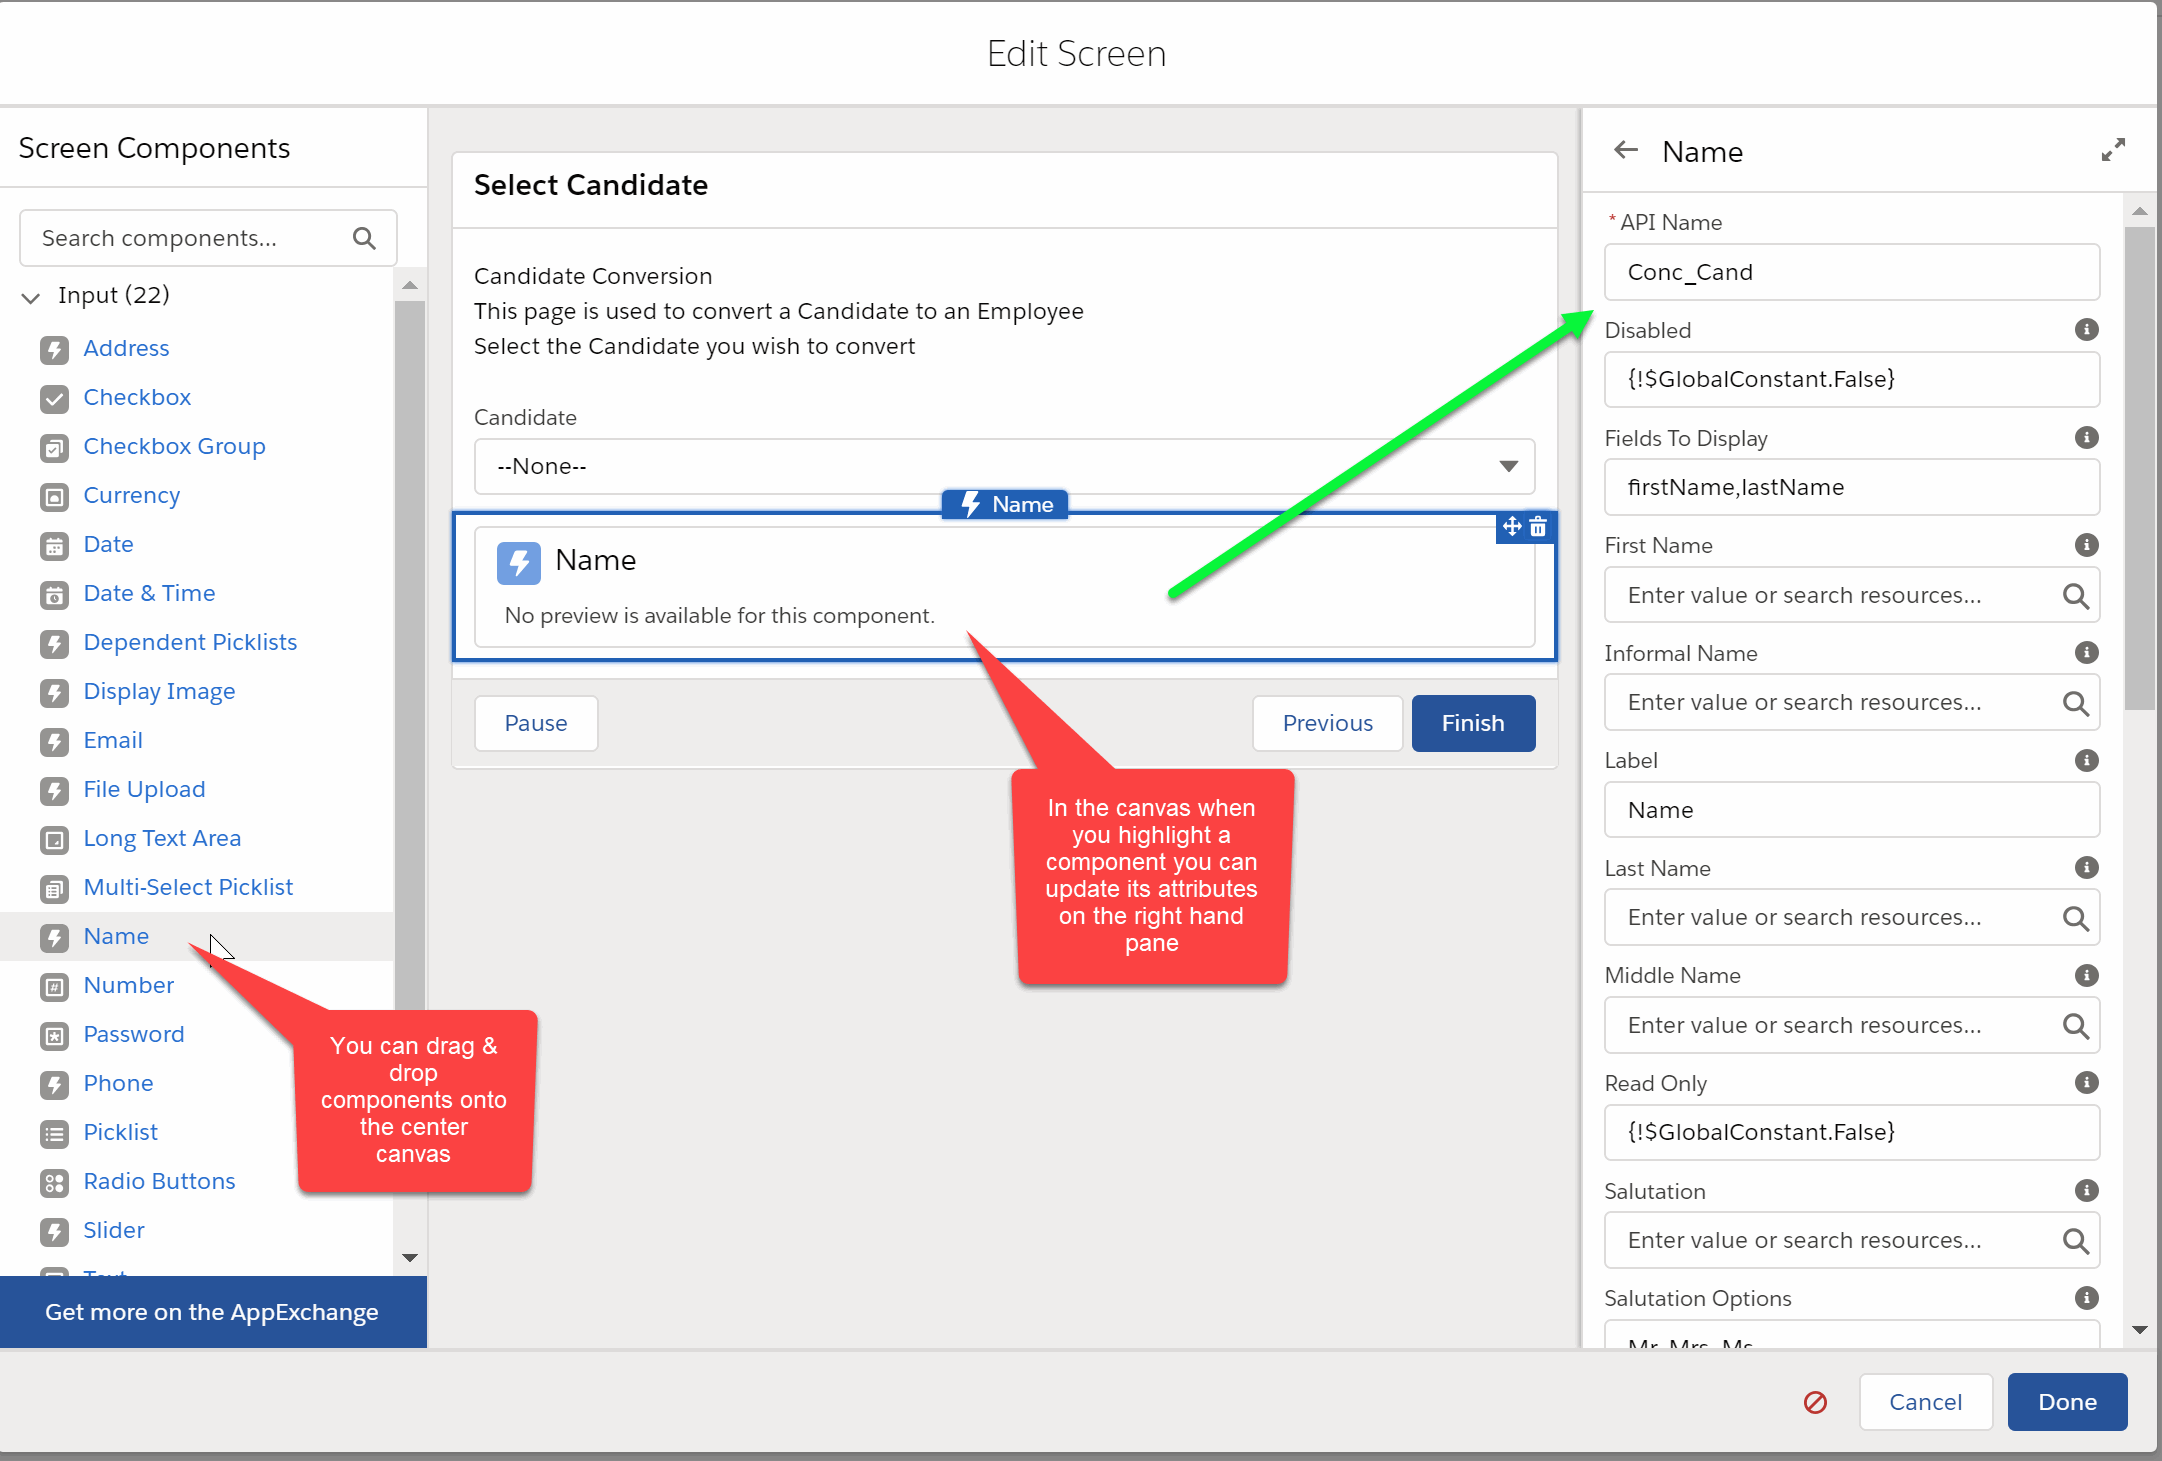Open Get more on the AppExchange link
The width and height of the screenshot is (2162, 1461).
212,1312
